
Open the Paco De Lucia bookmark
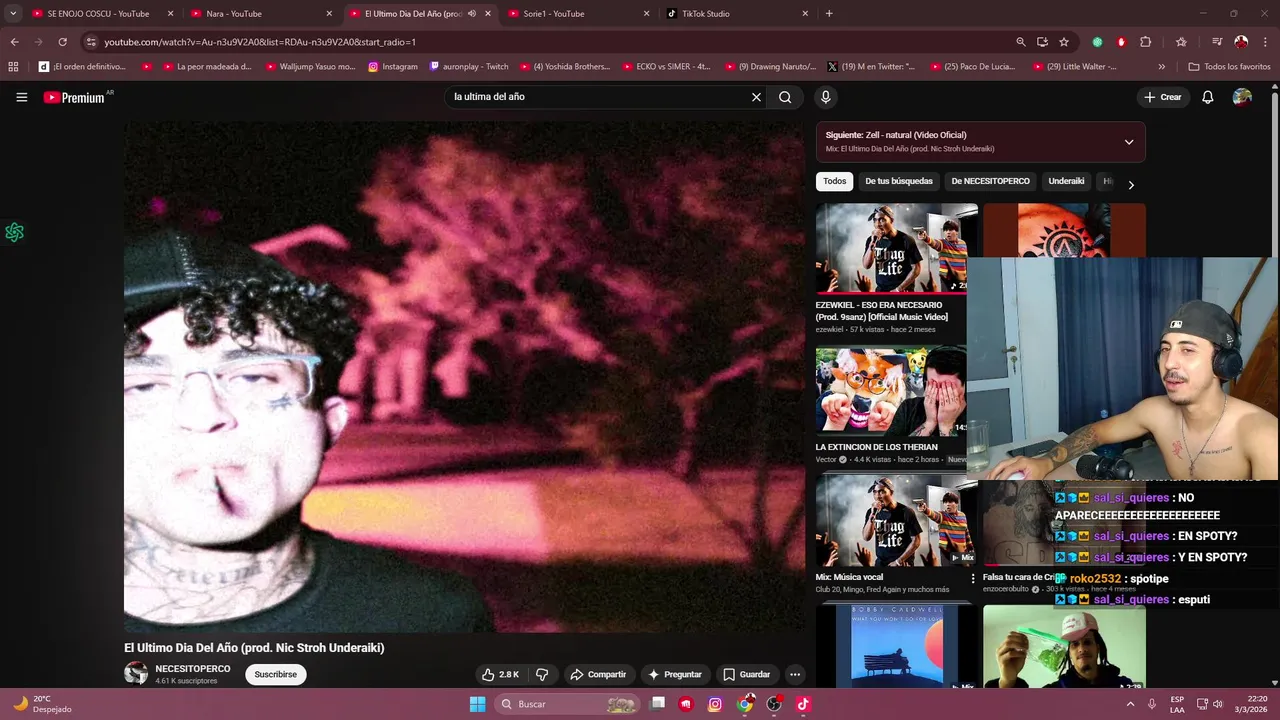point(972,67)
